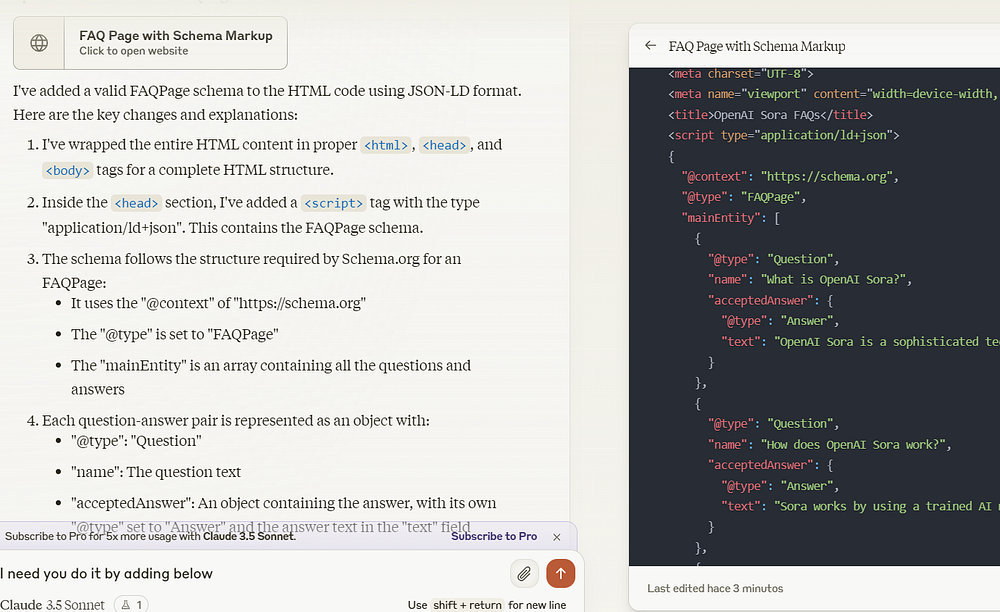Dismiss the Subscribe to Pro banner
This screenshot has width=1000, height=612.
pos(557,537)
